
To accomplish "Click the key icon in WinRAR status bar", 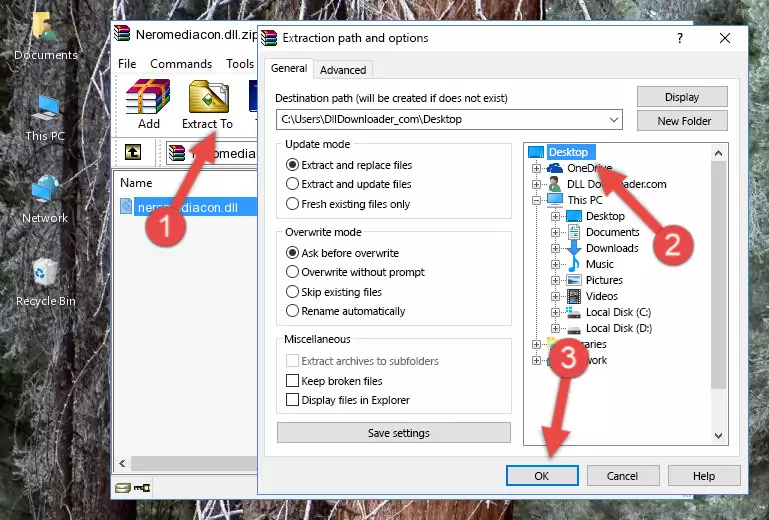I will click(142, 488).
